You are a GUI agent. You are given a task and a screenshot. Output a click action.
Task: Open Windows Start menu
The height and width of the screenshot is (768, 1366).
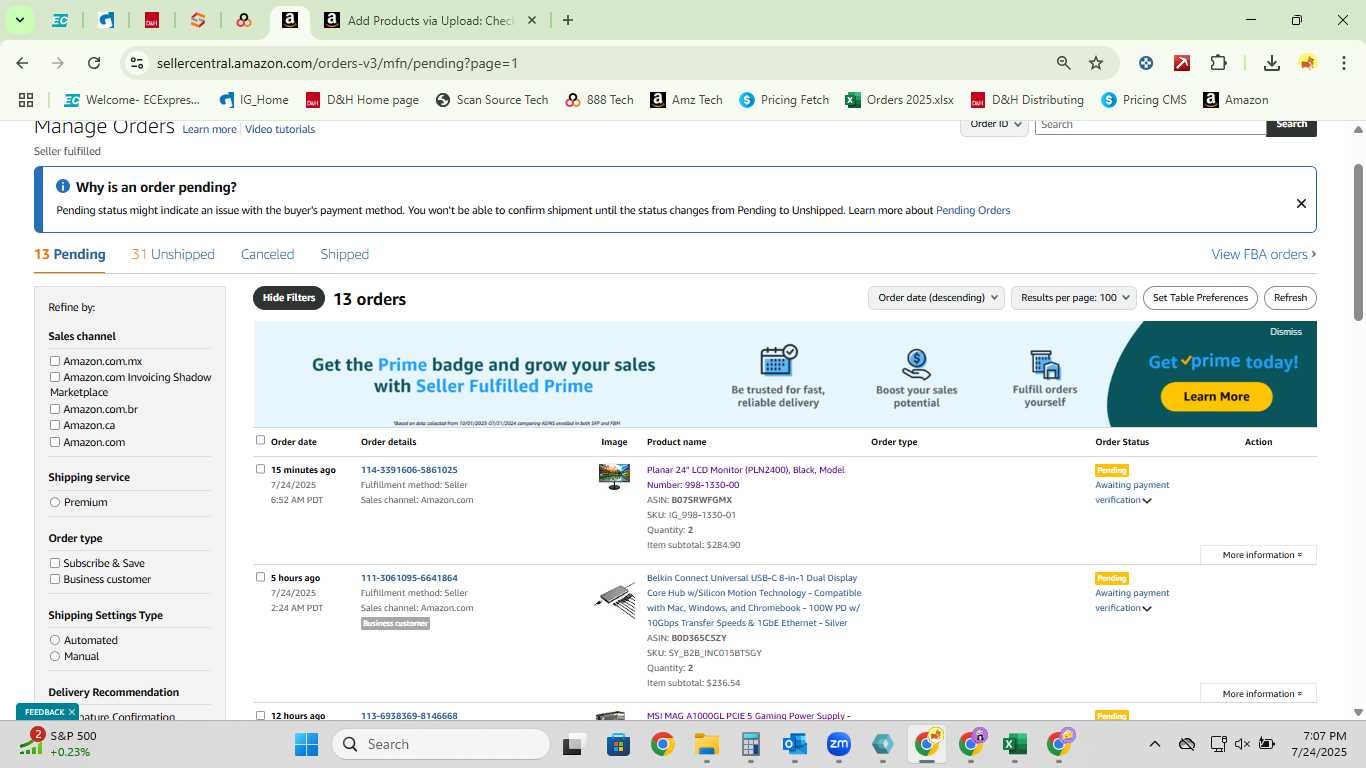pos(306,744)
